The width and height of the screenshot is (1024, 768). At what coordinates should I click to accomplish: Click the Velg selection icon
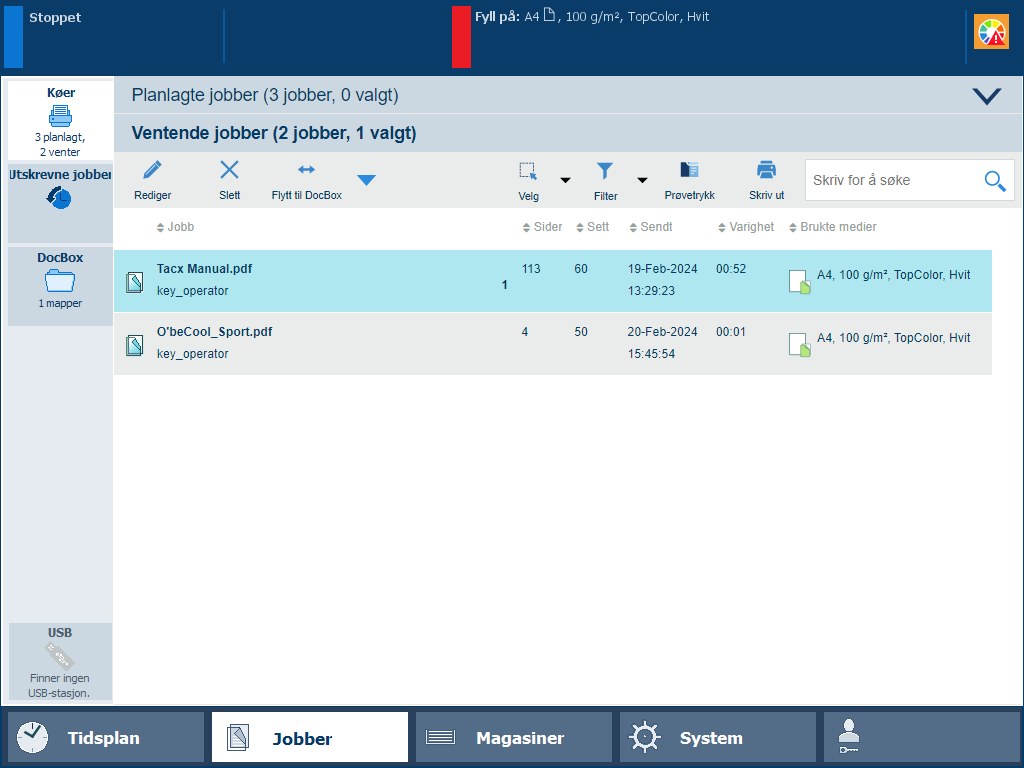click(x=528, y=171)
